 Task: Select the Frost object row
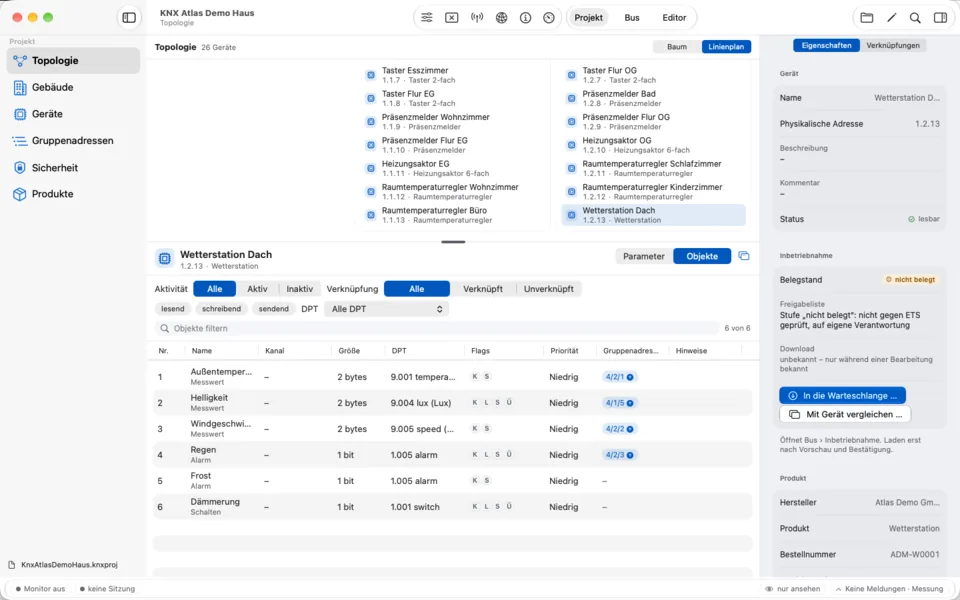pyautogui.click(x=452, y=481)
